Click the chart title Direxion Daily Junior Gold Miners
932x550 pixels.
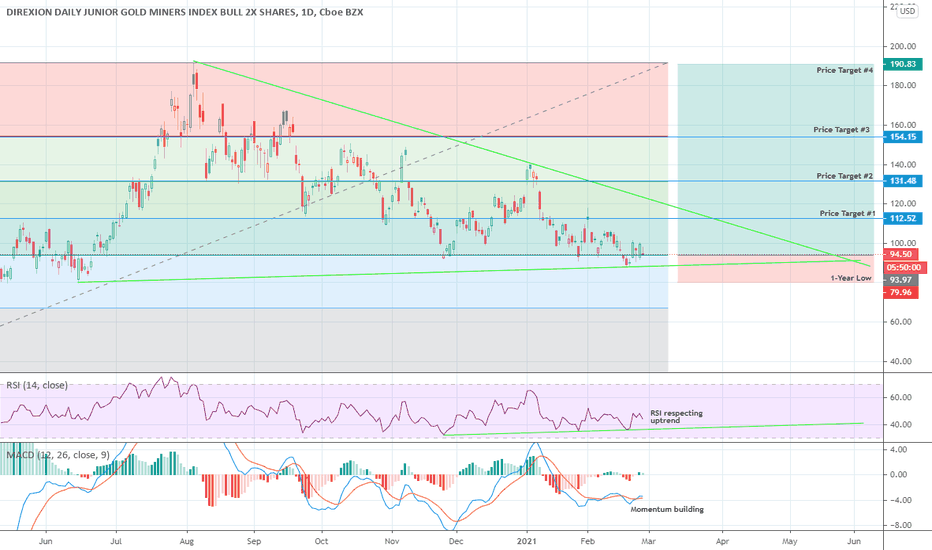click(x=184, y=12)
